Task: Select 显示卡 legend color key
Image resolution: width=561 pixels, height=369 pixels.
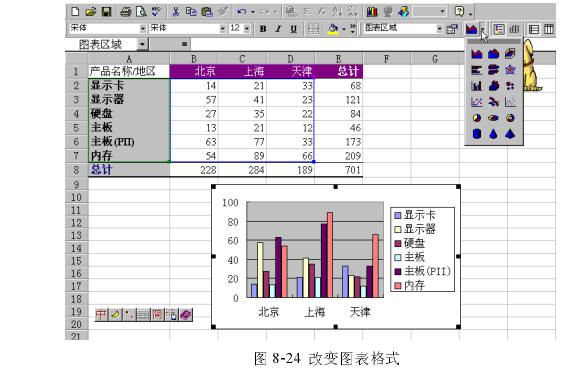Action: coord(397,215)
